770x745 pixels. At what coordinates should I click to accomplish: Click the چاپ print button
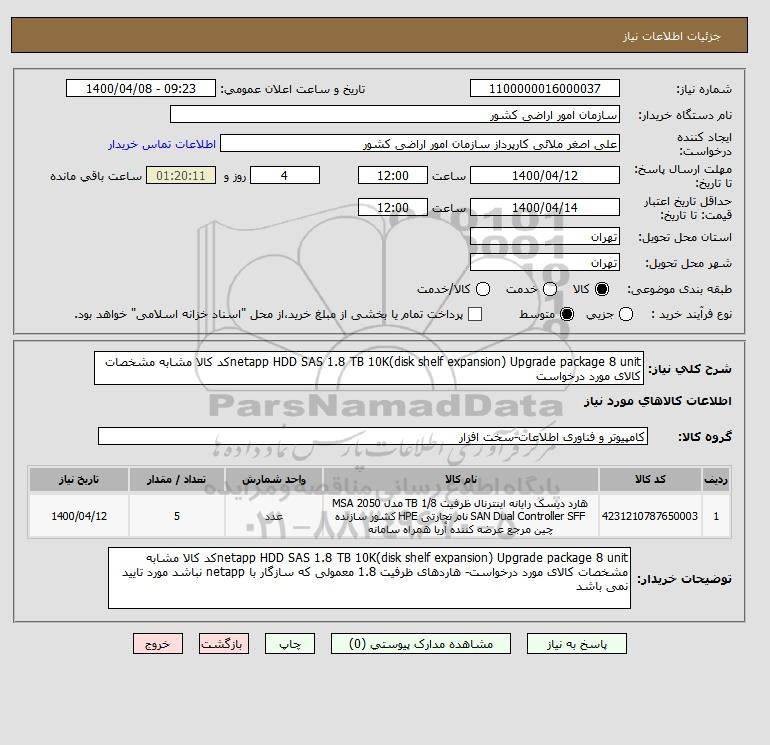pos(290,644)
